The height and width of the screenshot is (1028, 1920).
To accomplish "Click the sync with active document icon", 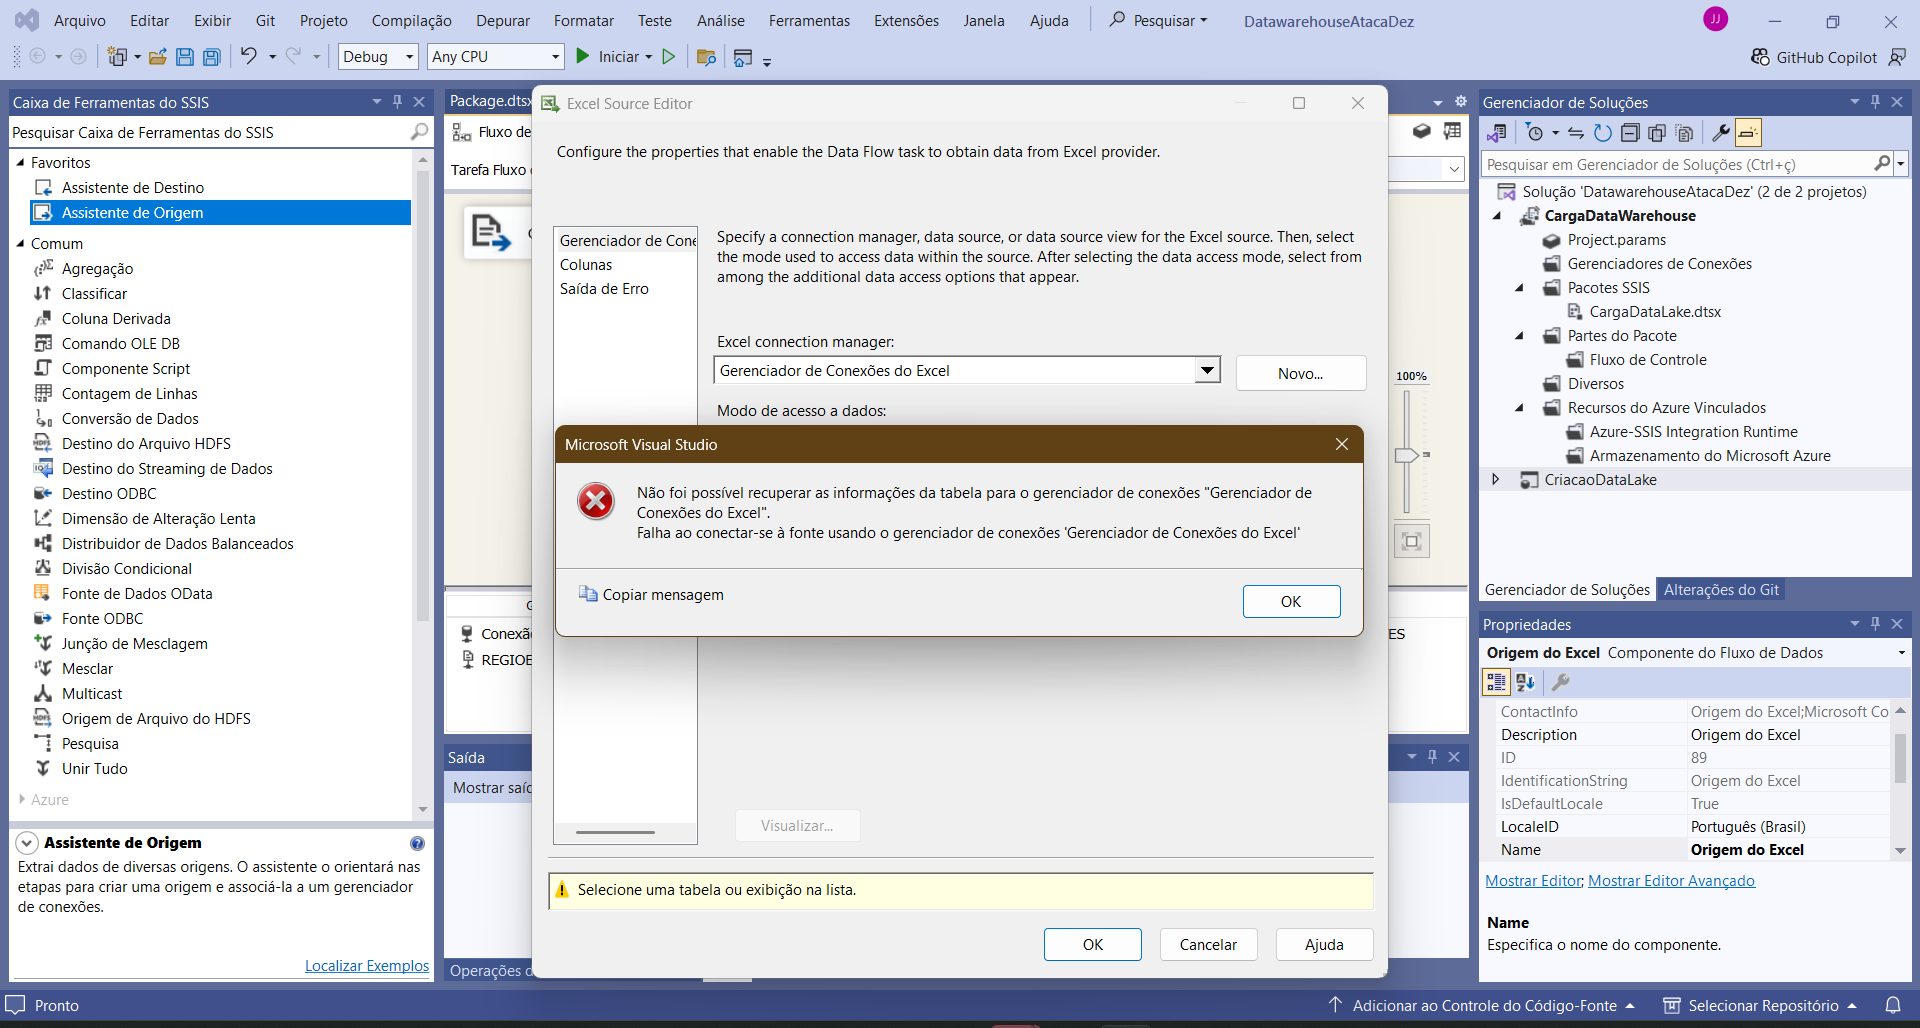I will coord(1576,133).
